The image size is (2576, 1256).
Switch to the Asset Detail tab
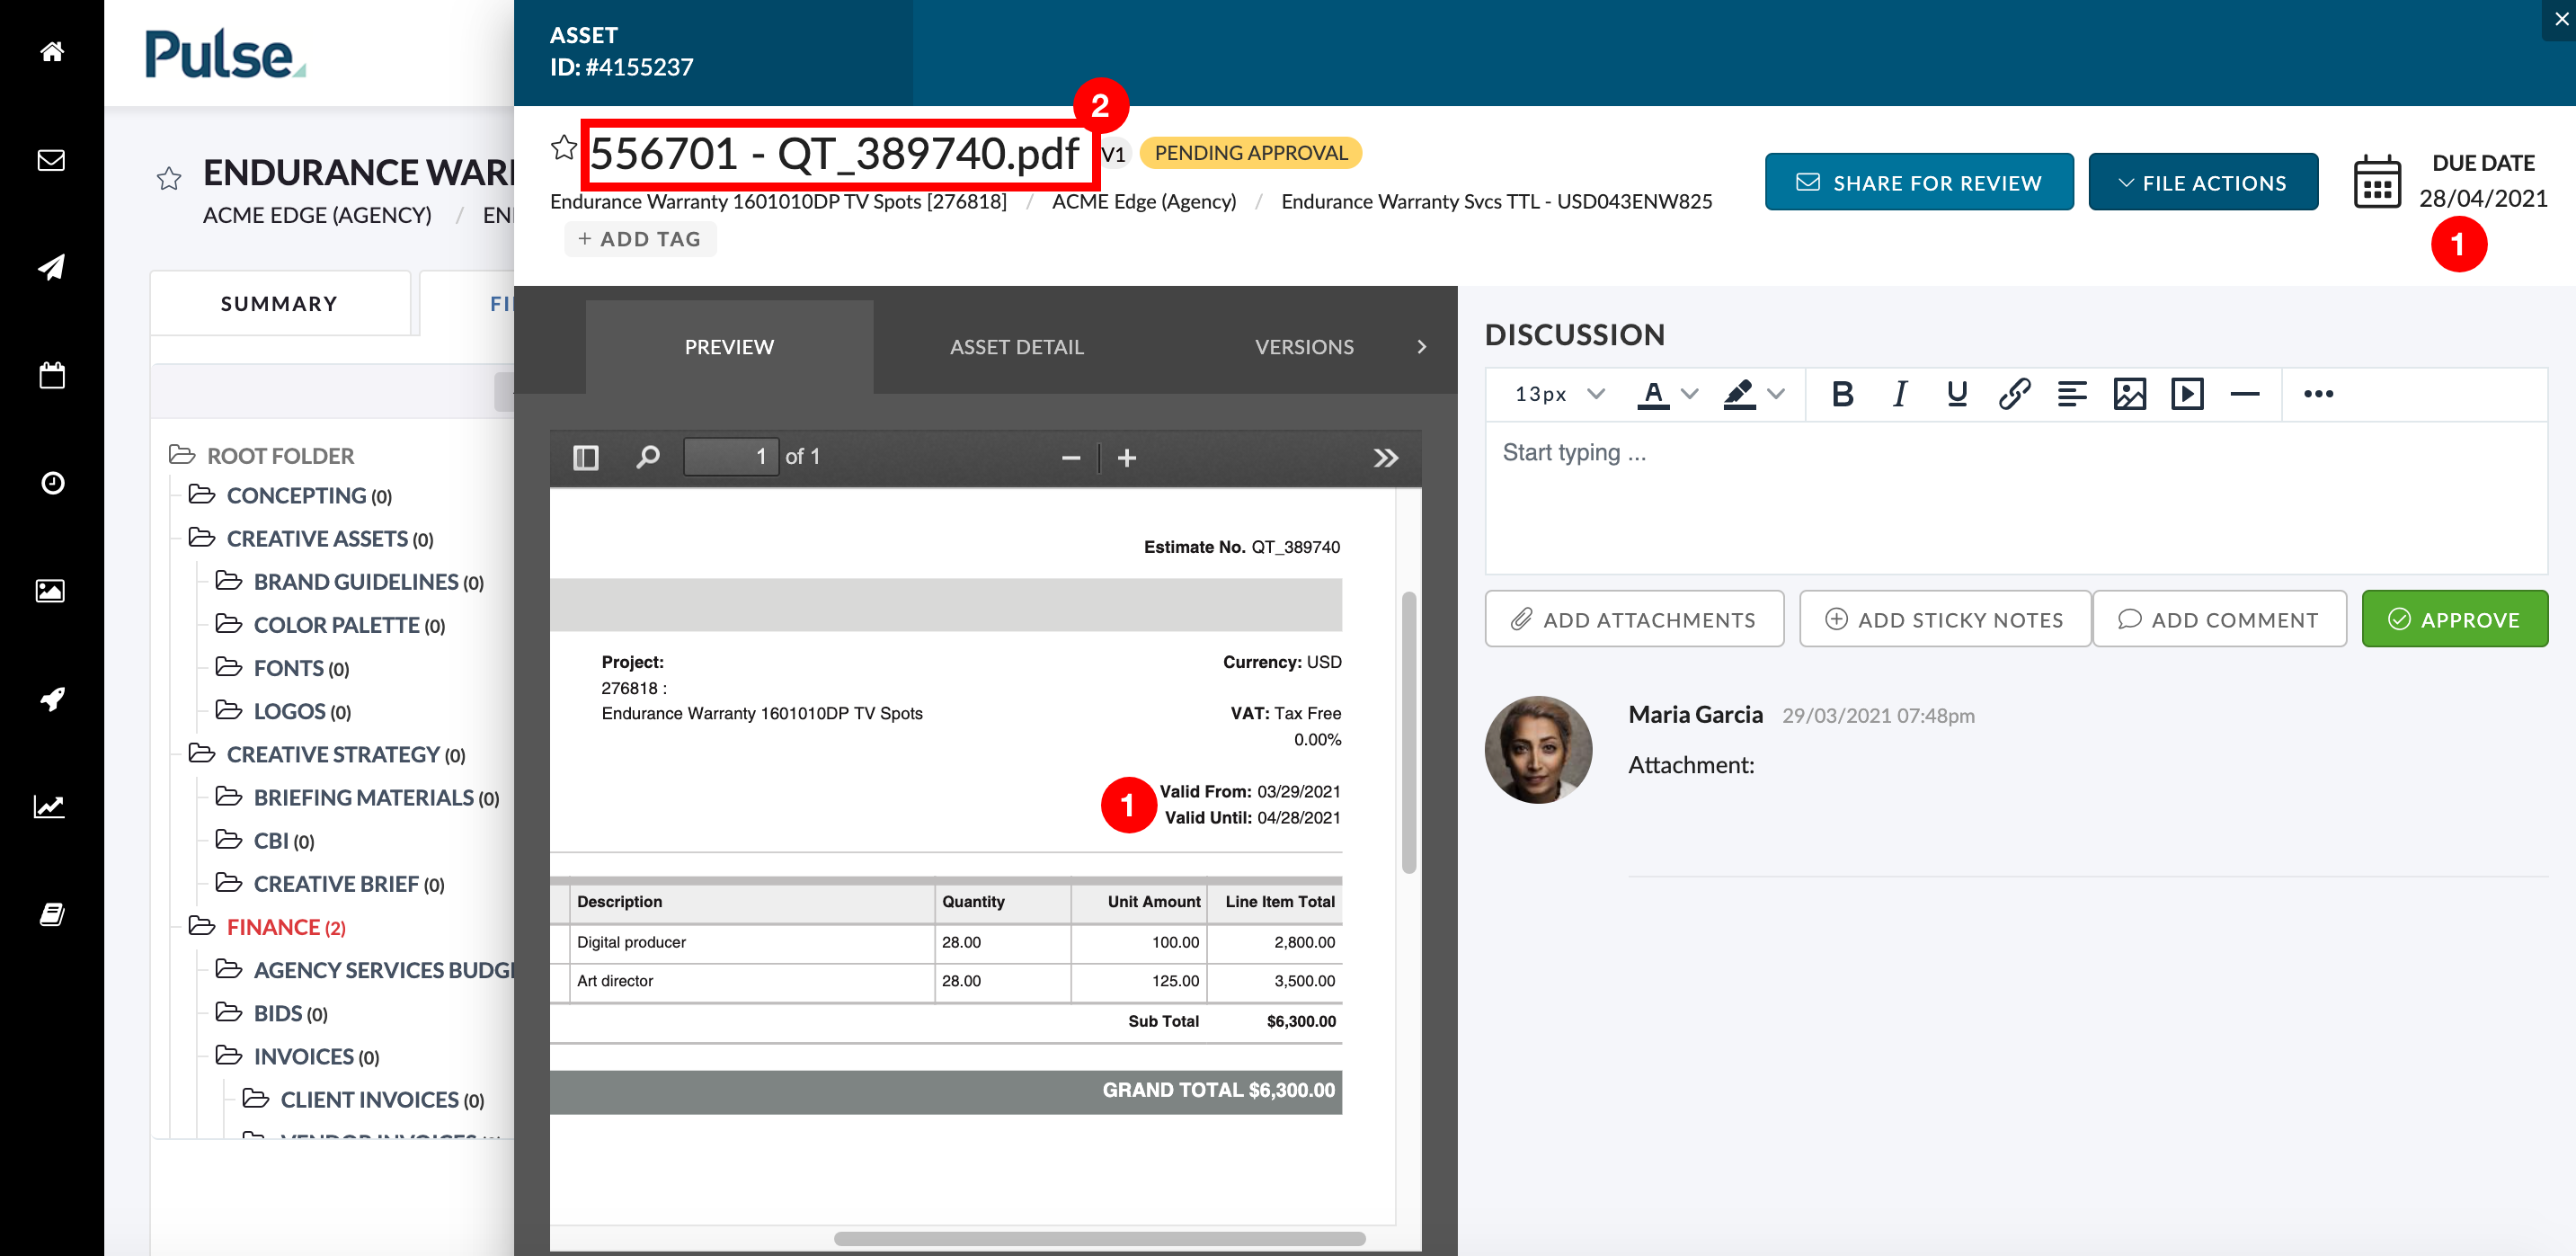(x=1017, y=347)
